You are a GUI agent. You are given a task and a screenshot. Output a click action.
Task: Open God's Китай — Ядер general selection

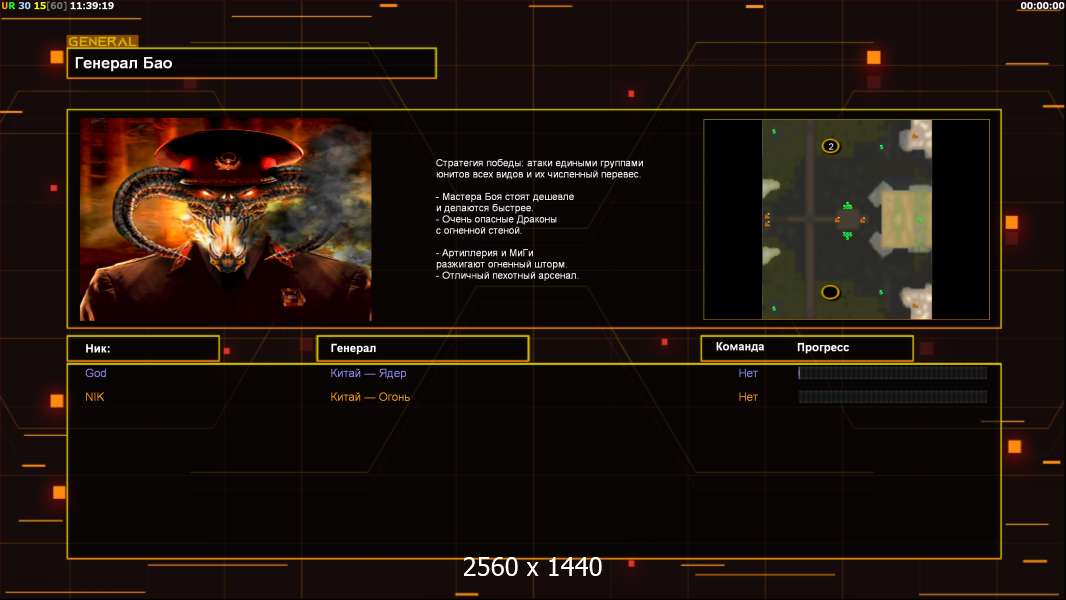pyautogui.click(x=368, y=373)
